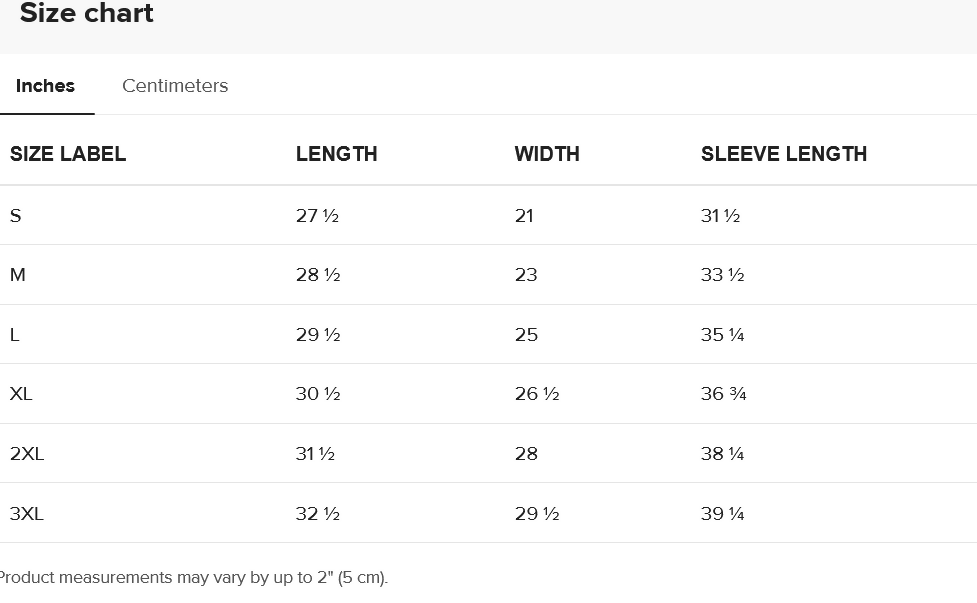Select the 2XL size row label

(27, 454)
